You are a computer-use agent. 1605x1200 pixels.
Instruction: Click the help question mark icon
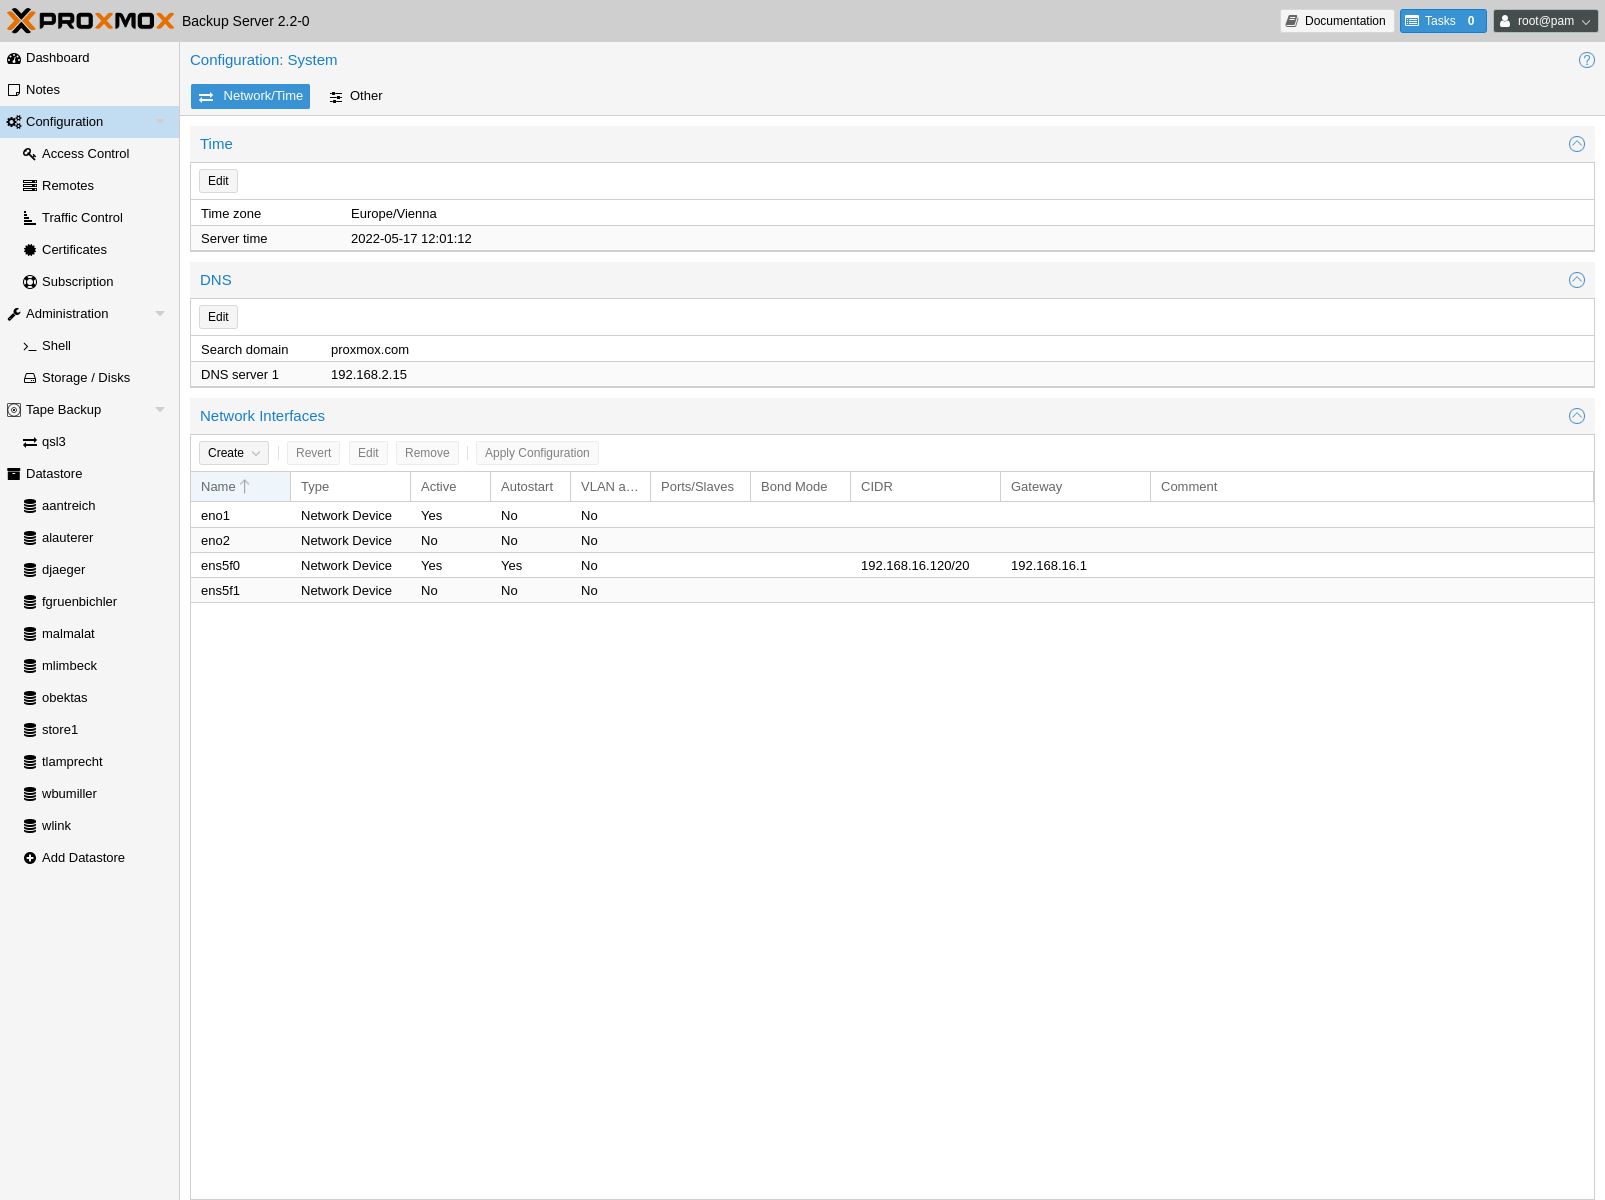click(1586, 60)
